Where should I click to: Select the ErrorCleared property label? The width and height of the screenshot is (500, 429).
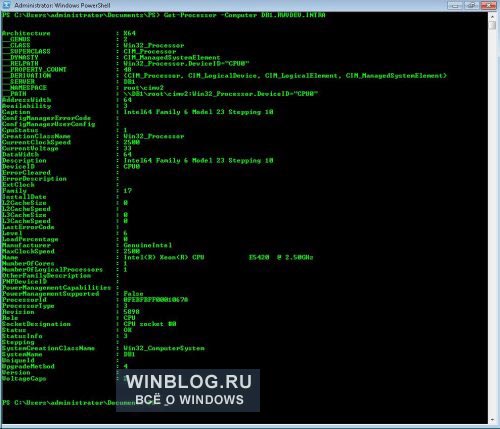point(26,172)
